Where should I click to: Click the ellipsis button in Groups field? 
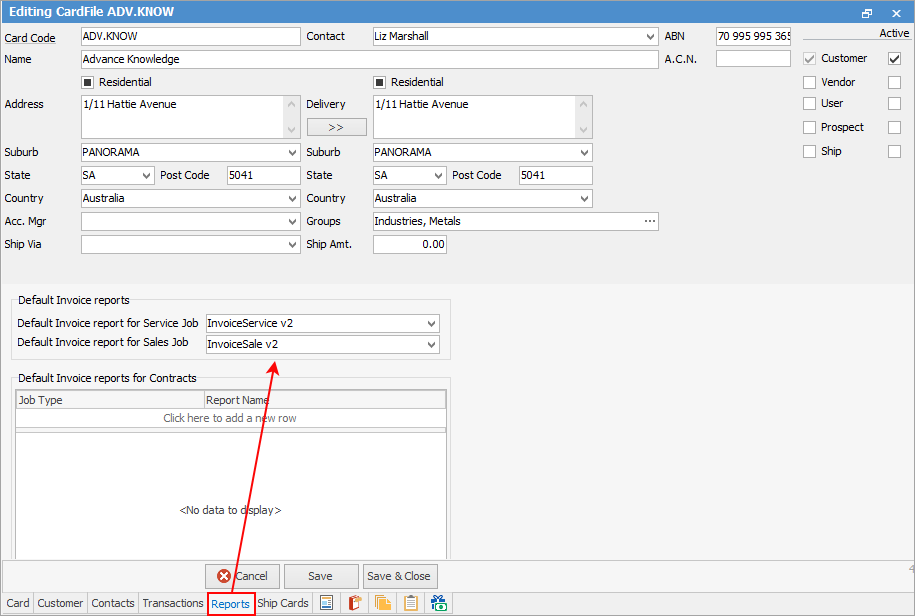pyautogui.click(x=650, y=221)
